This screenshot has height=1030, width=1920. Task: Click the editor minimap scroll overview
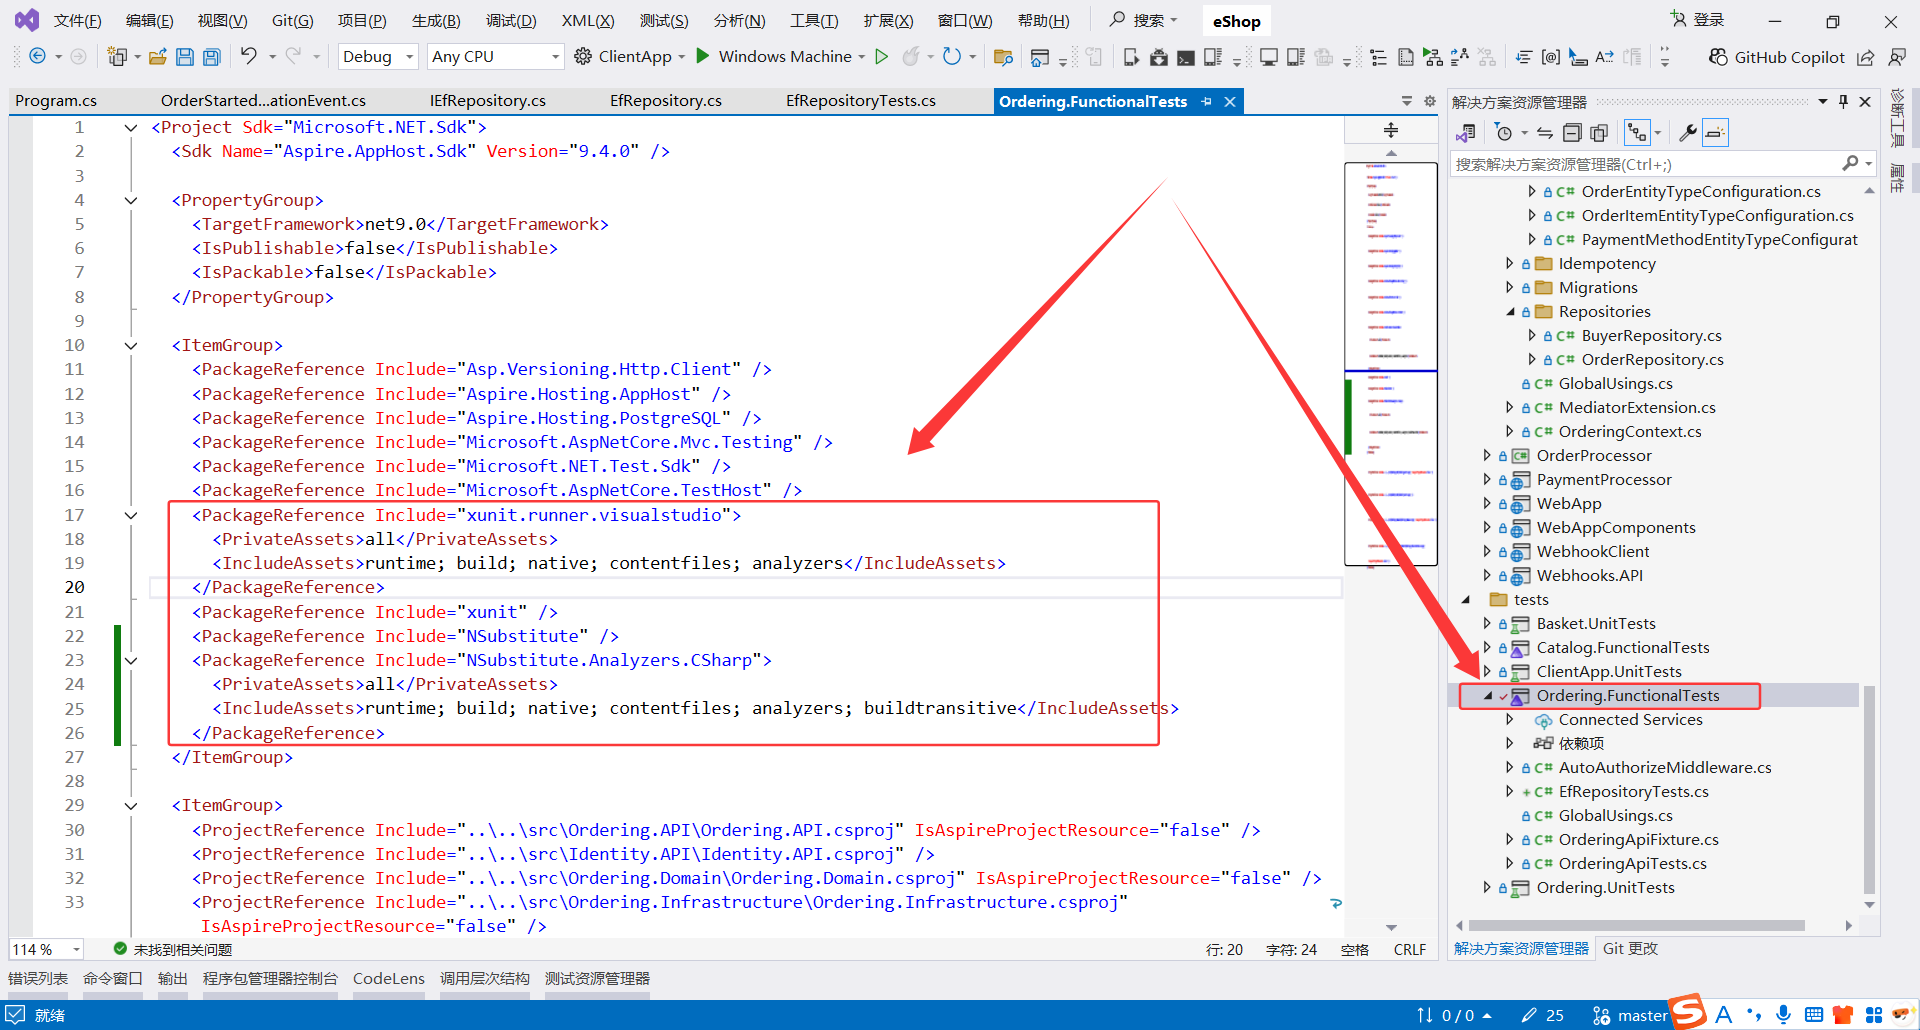tap(1390, 365)
